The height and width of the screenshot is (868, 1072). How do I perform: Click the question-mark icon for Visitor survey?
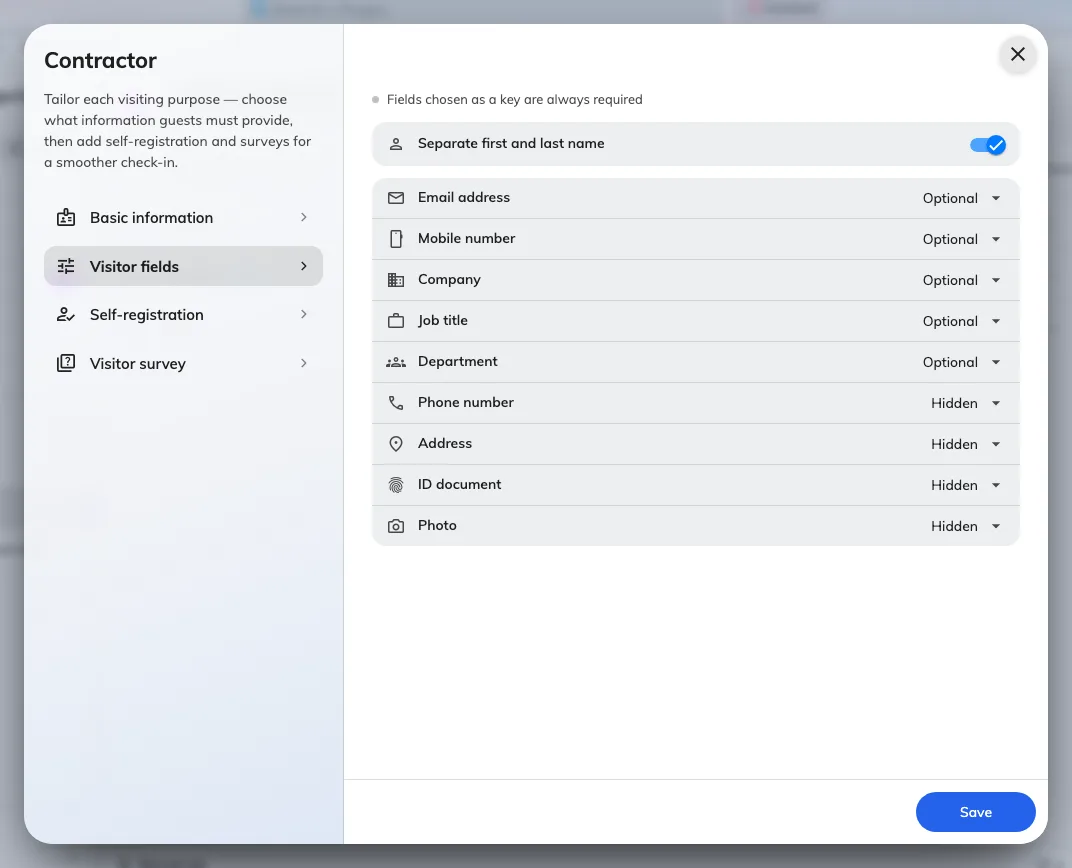(x=66, y=363)
